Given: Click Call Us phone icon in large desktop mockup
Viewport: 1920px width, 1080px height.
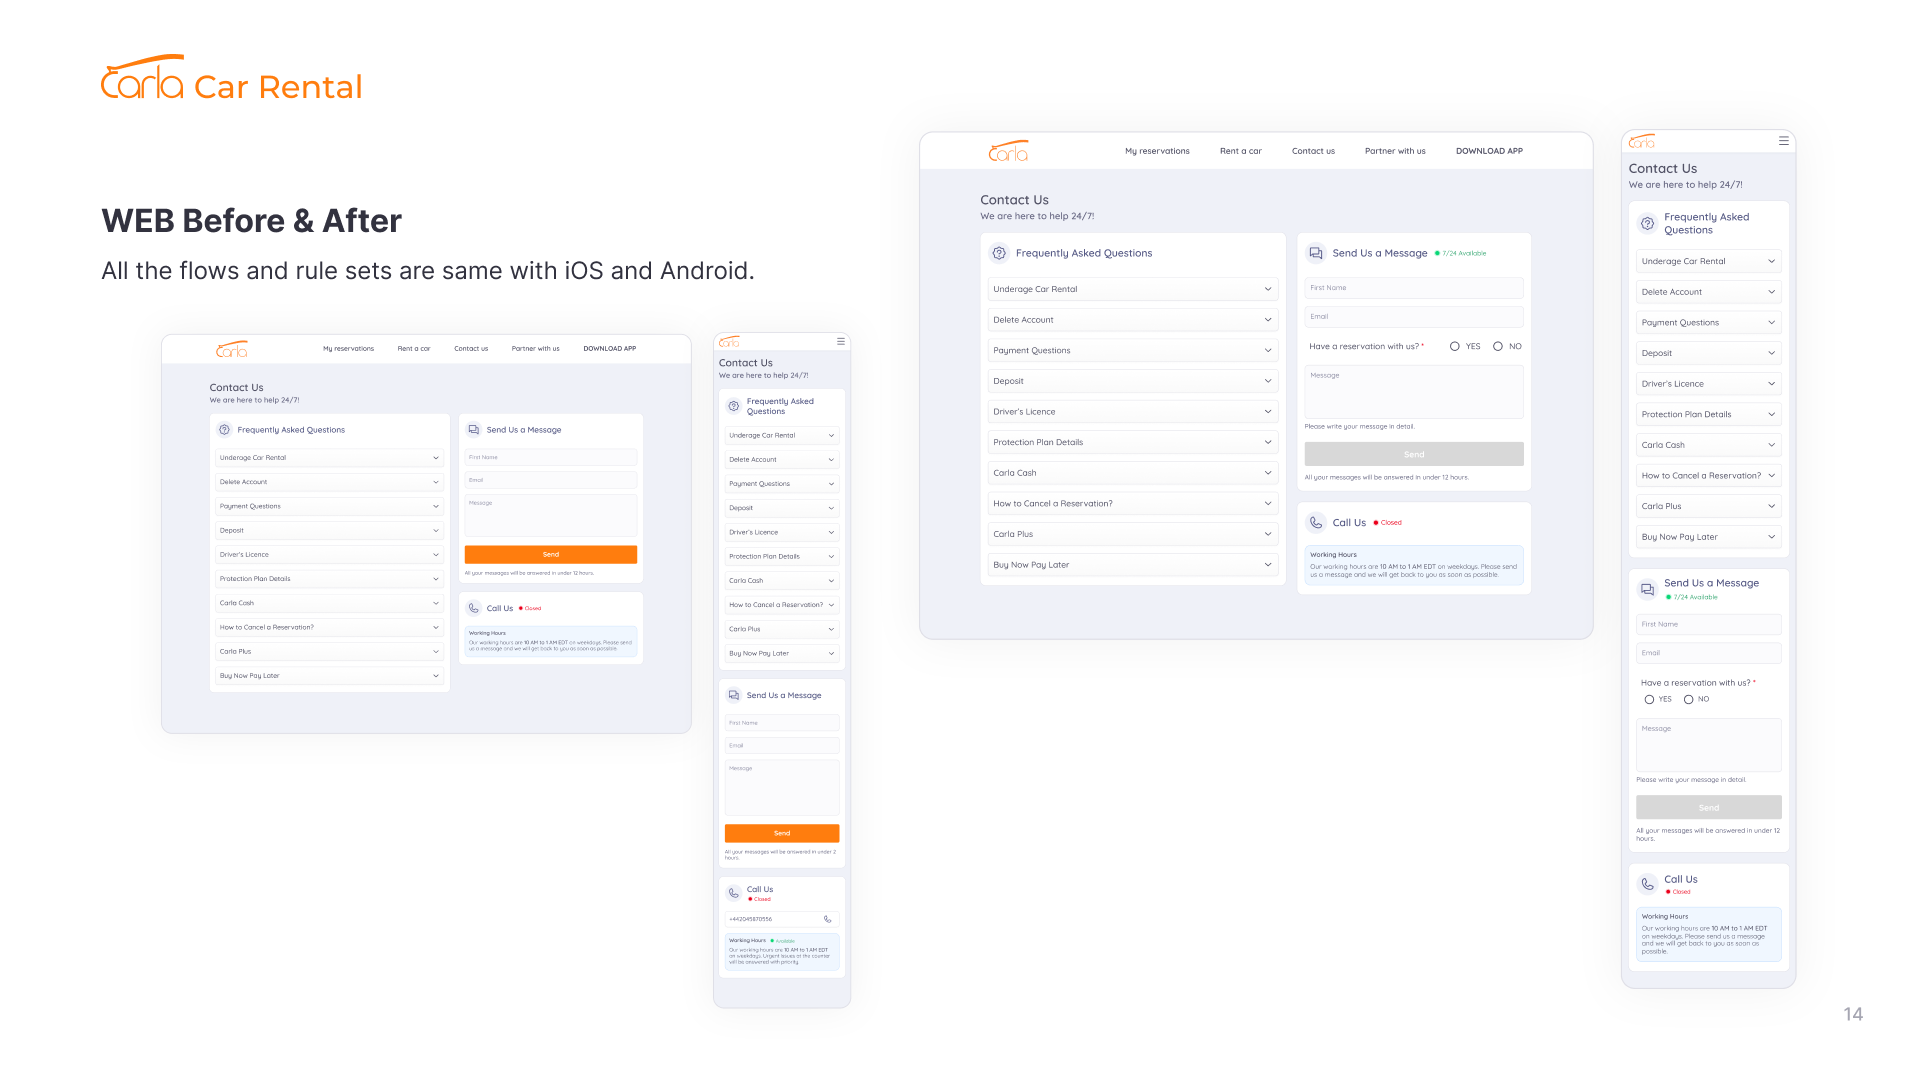Looking at the screenshot, I should tap(1316, 523).
